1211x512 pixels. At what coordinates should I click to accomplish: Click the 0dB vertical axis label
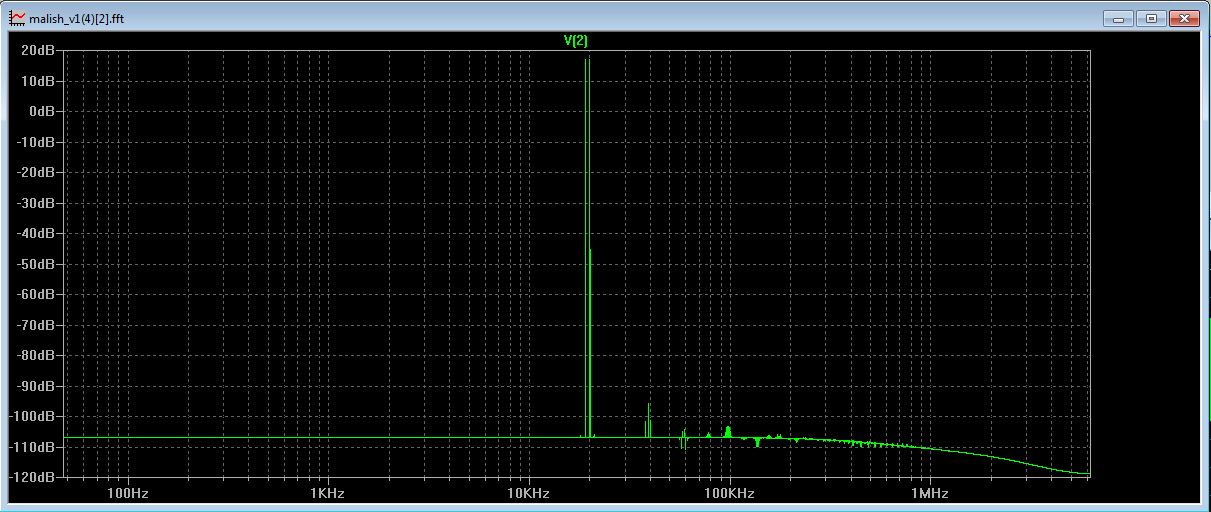pos(44,111)
